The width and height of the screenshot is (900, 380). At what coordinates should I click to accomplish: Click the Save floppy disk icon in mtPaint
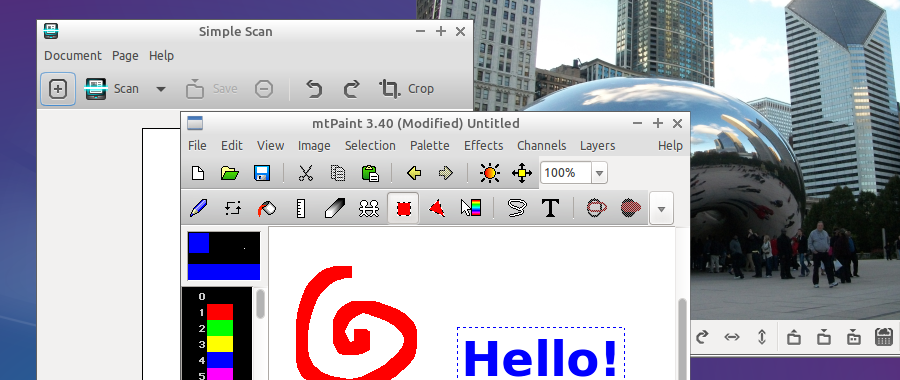[262, 173]
